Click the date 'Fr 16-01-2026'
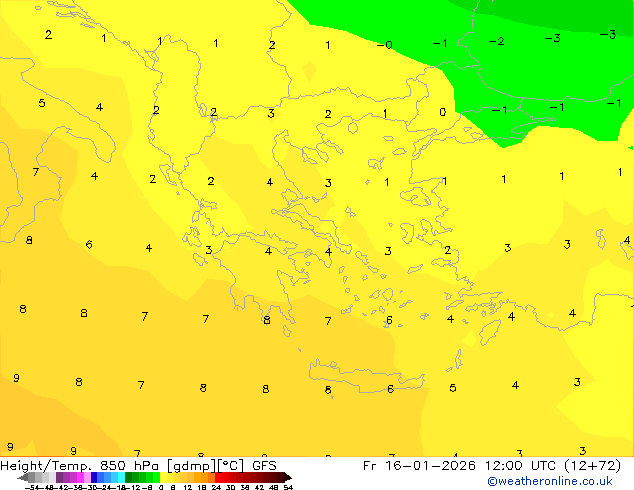Screen dimensions: 634x490 coord(419,465)
